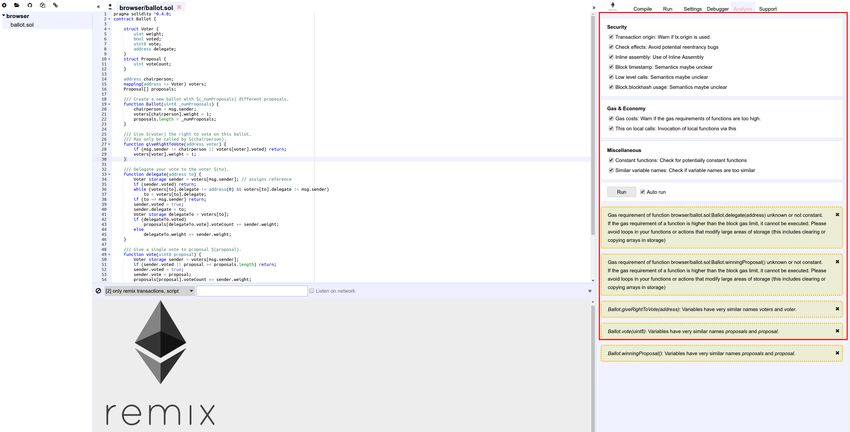Select the browser/ballot.sol editor tab
Screen dimensions: 850x432
click(x=144, y=8)
